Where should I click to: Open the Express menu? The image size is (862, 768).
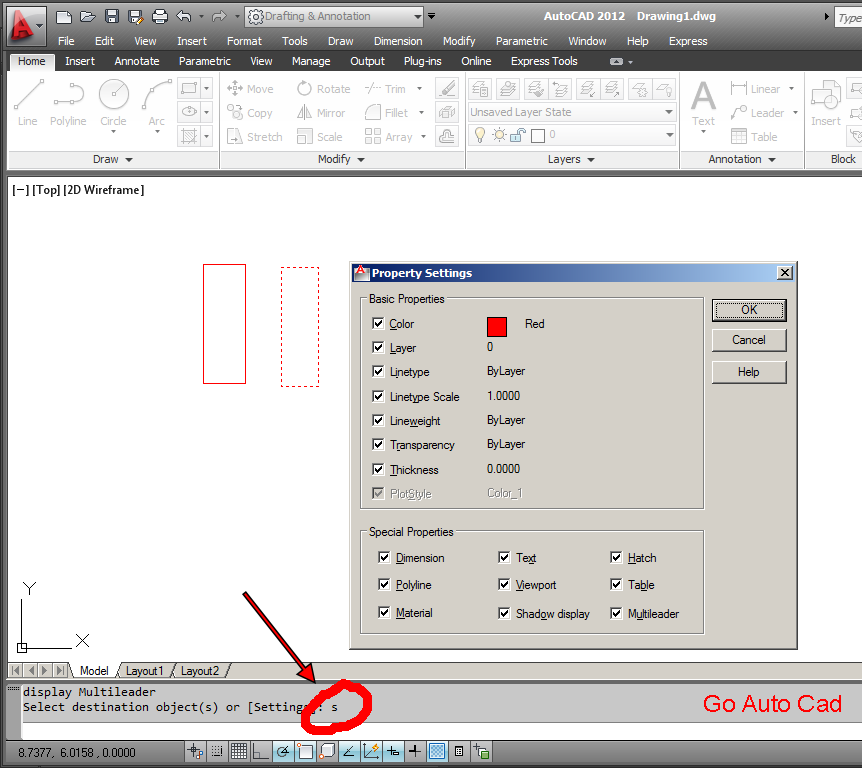688,41
